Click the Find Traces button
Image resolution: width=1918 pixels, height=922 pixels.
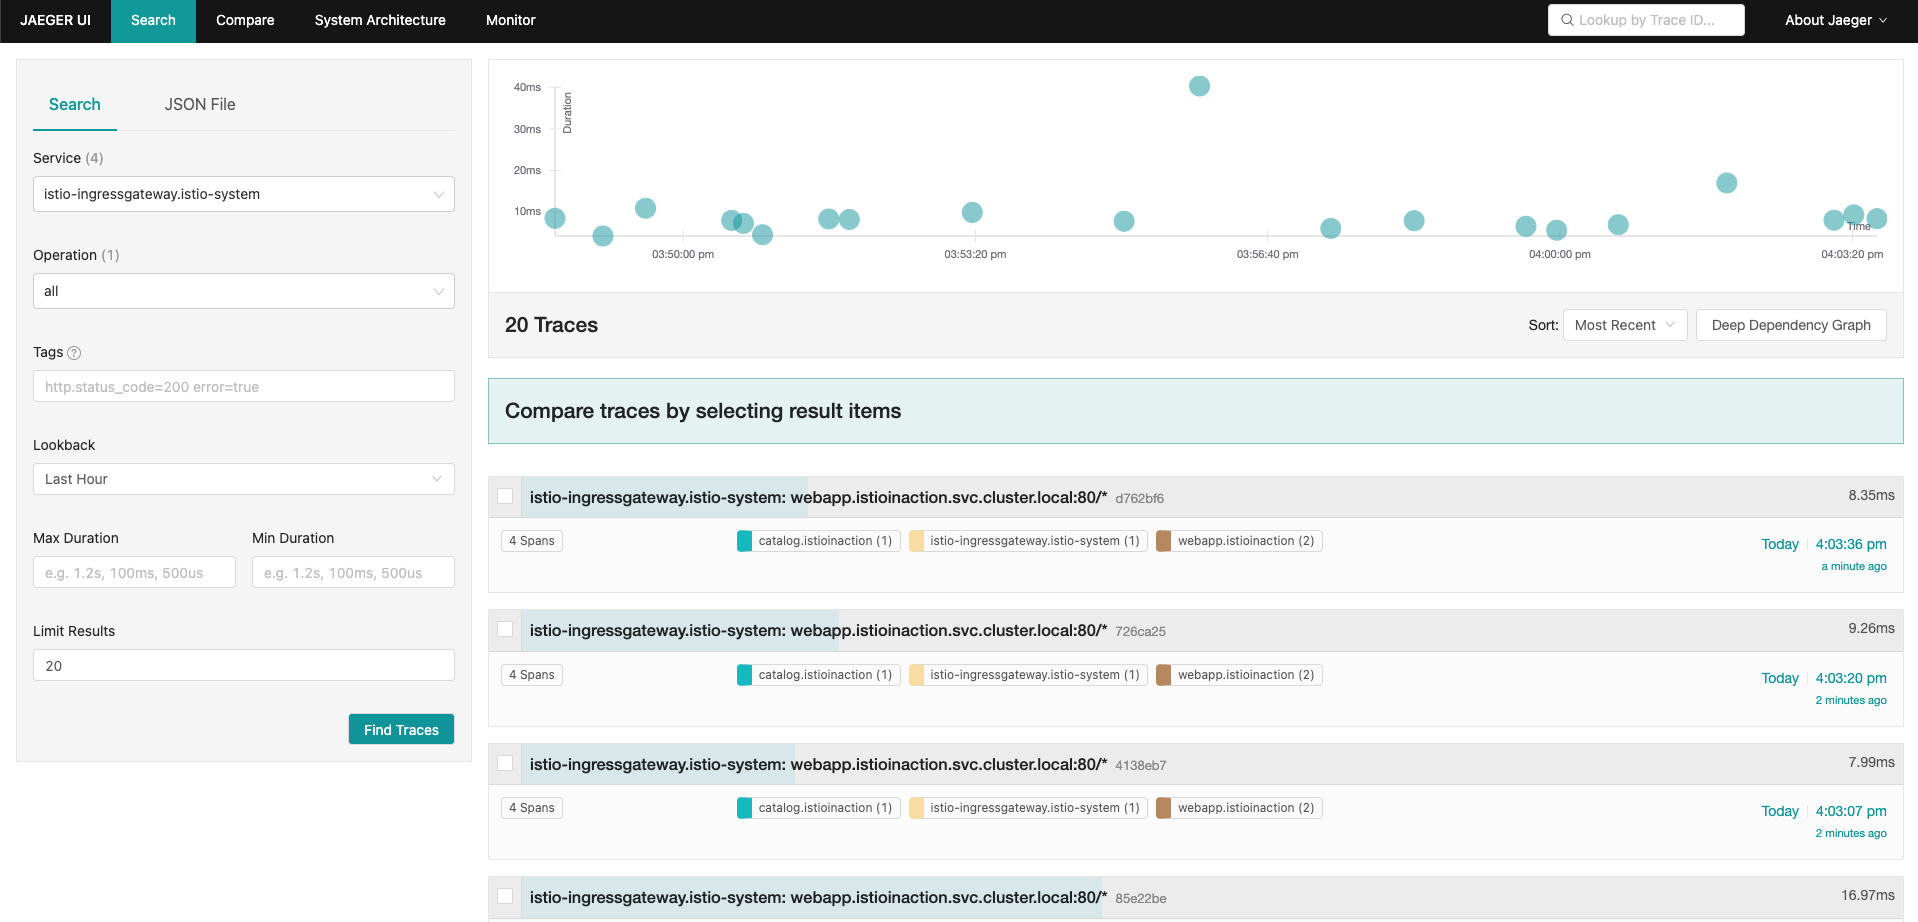tap(401, 729)
